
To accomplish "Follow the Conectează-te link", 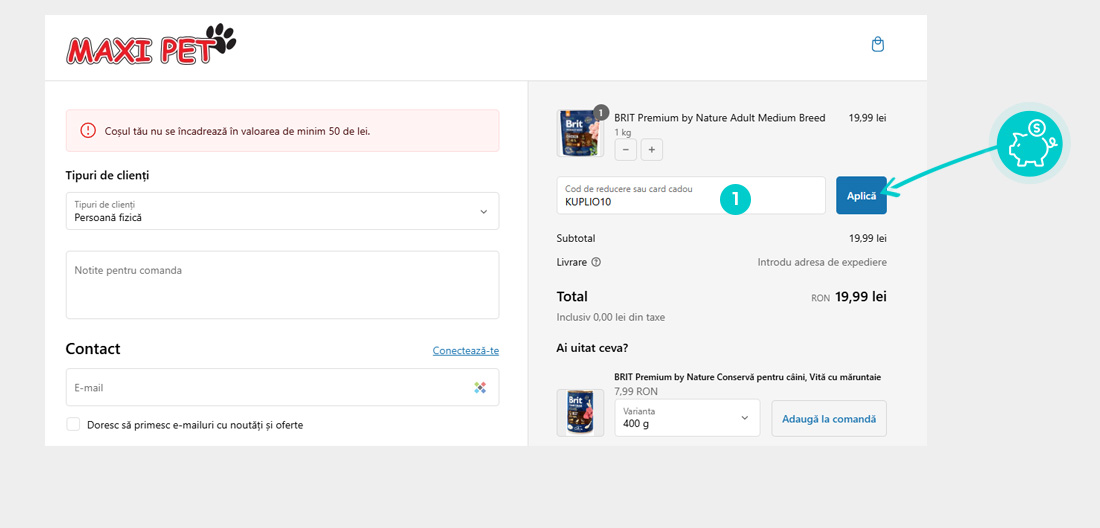I will point(465,351).
